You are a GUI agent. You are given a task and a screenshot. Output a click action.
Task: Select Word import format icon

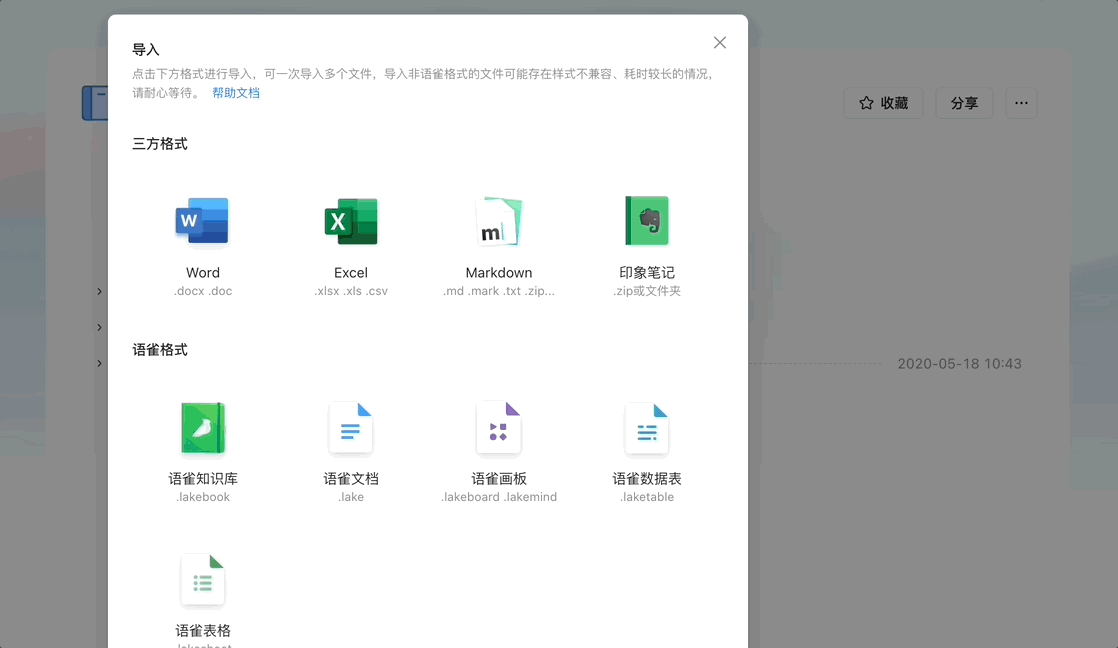pos(202,221)
